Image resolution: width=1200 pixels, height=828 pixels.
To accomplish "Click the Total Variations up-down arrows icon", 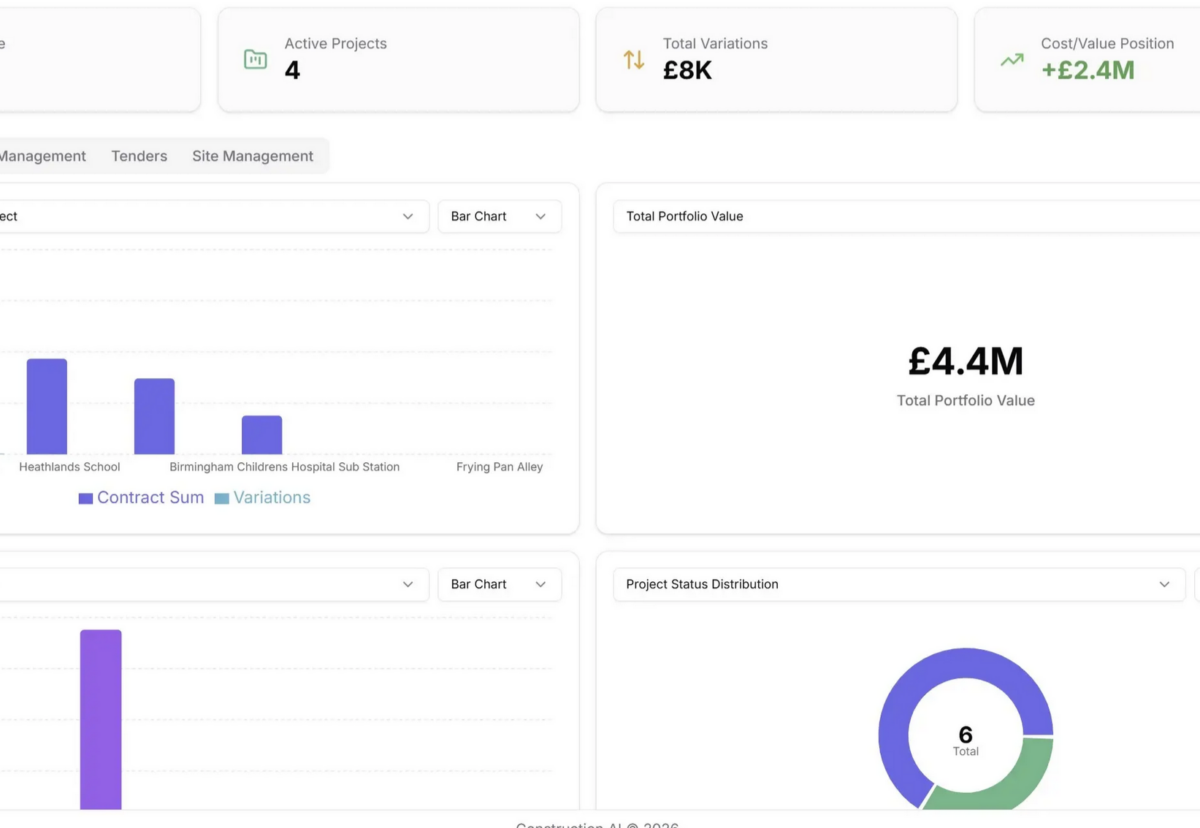I will [634, 60].
